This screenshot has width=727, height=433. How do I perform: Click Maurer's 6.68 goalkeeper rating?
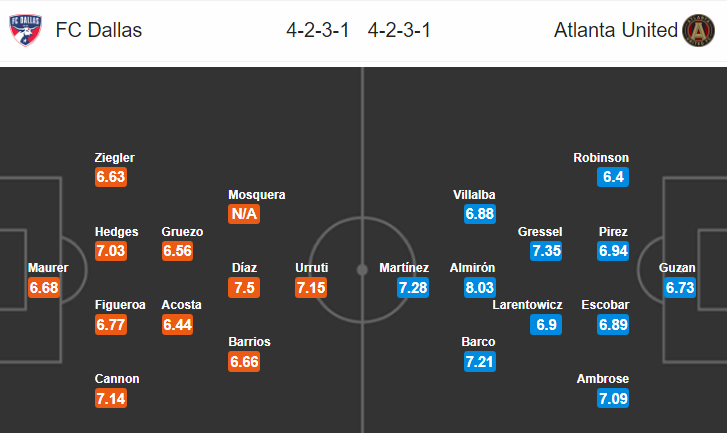tap(44, 287)
